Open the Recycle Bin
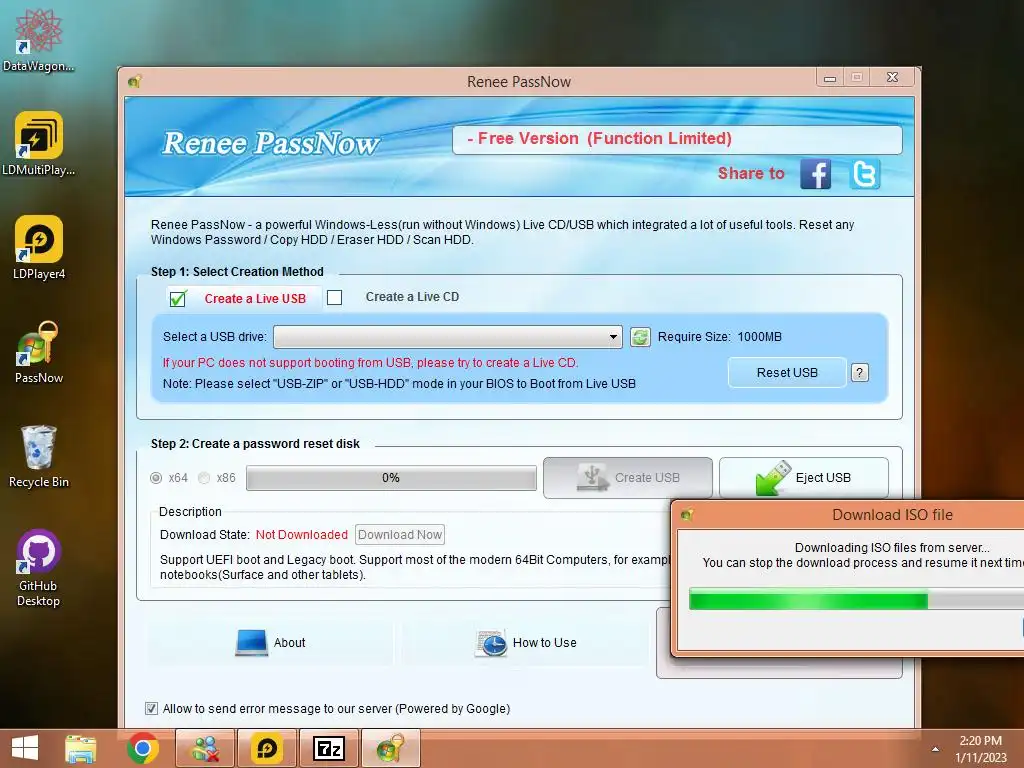This screenshot has width=1024, height=768. (39, 456)
